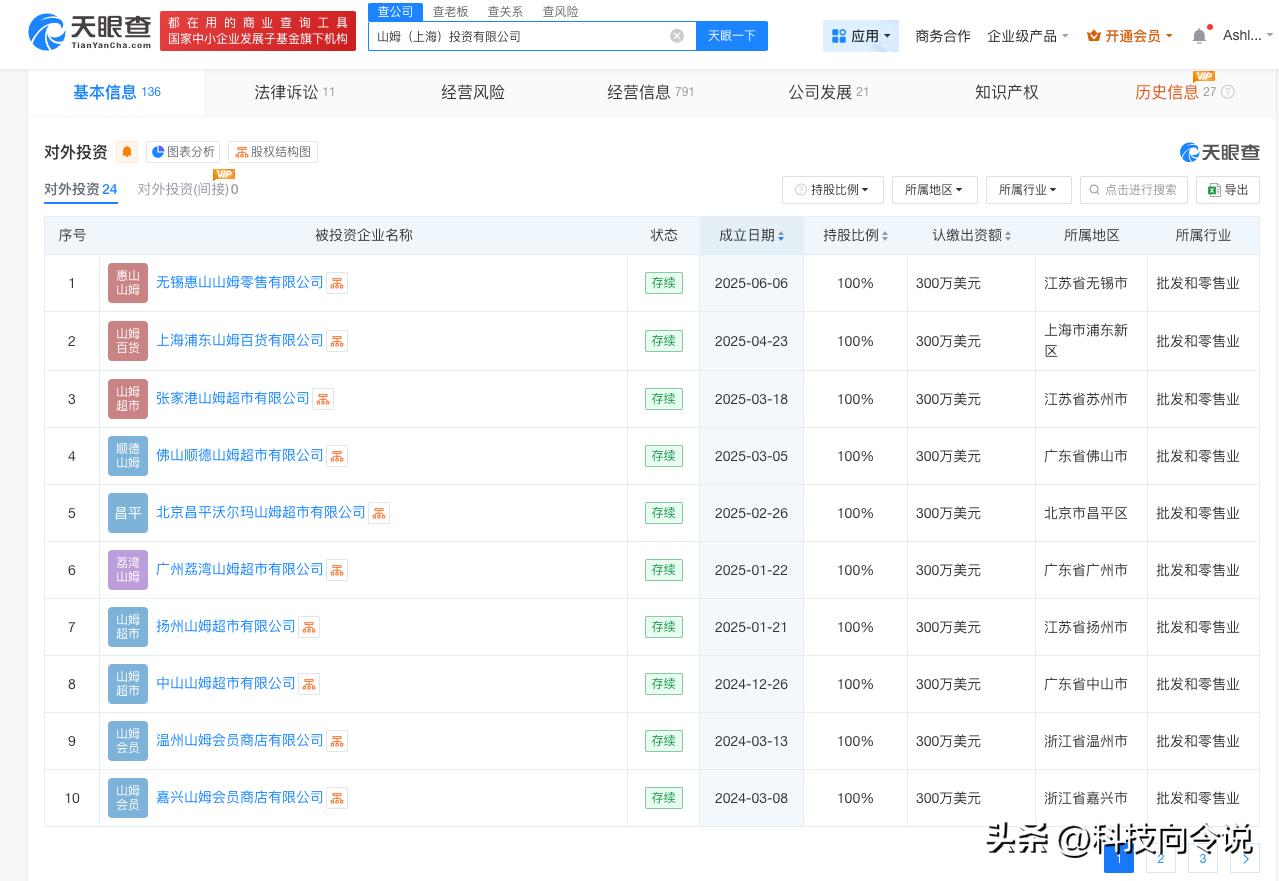Go to page 3 of results

pyautogui.click(x=1203, y=858)
